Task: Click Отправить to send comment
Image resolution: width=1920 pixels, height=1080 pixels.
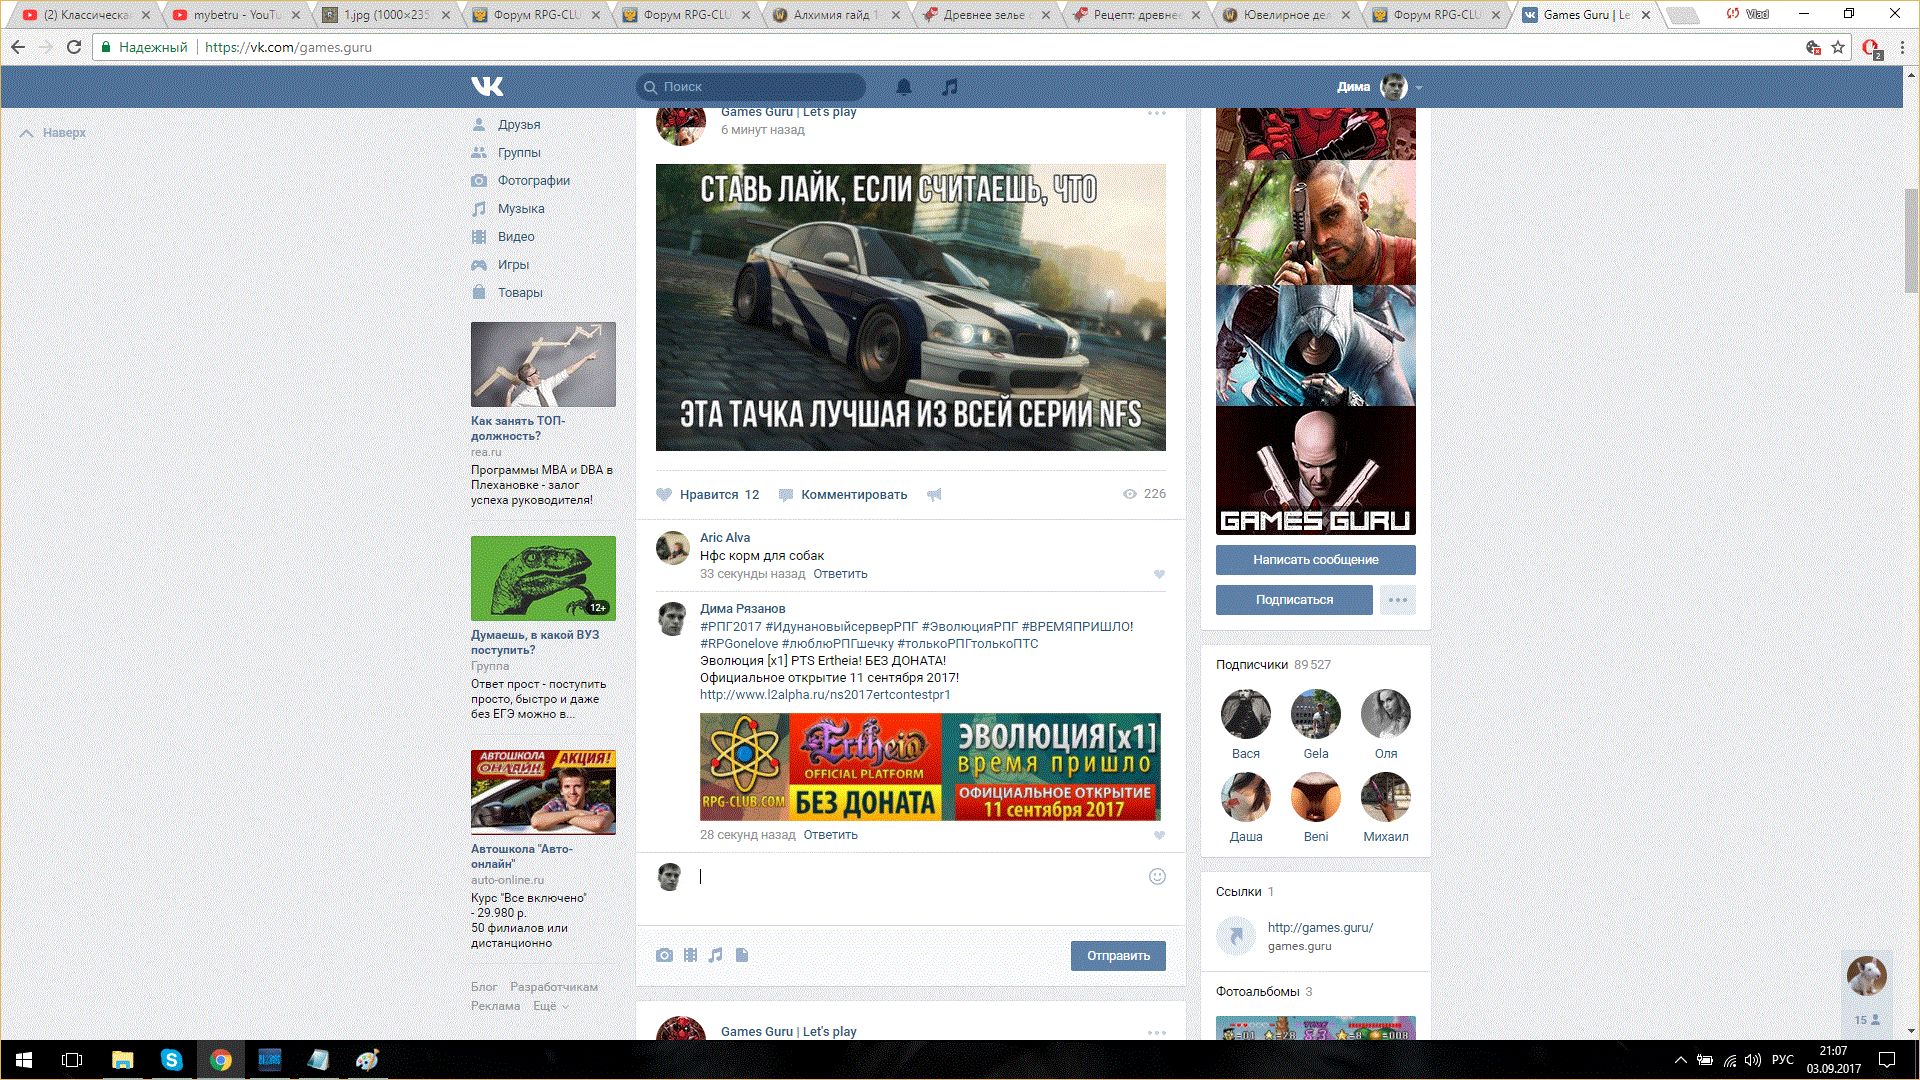Action: tap(1118, 956)
